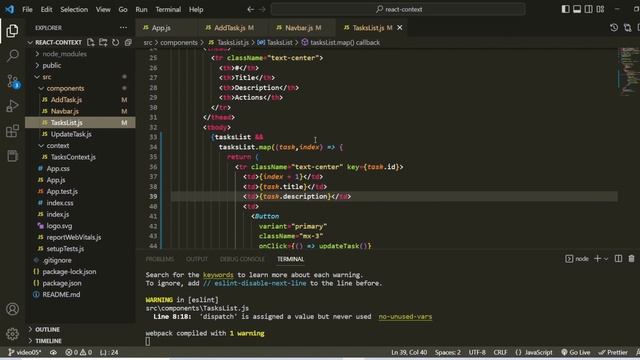Image resolution: width=640 pixels, height=360 pixels.
Task: Toggle the primary side bar layout icon
Action: tap(565, 9)
